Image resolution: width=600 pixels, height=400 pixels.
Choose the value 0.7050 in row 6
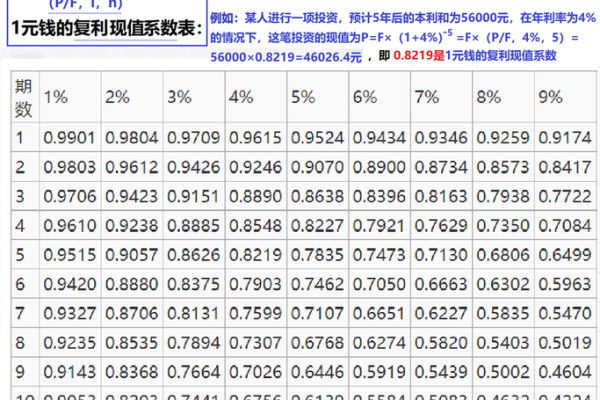379,284
